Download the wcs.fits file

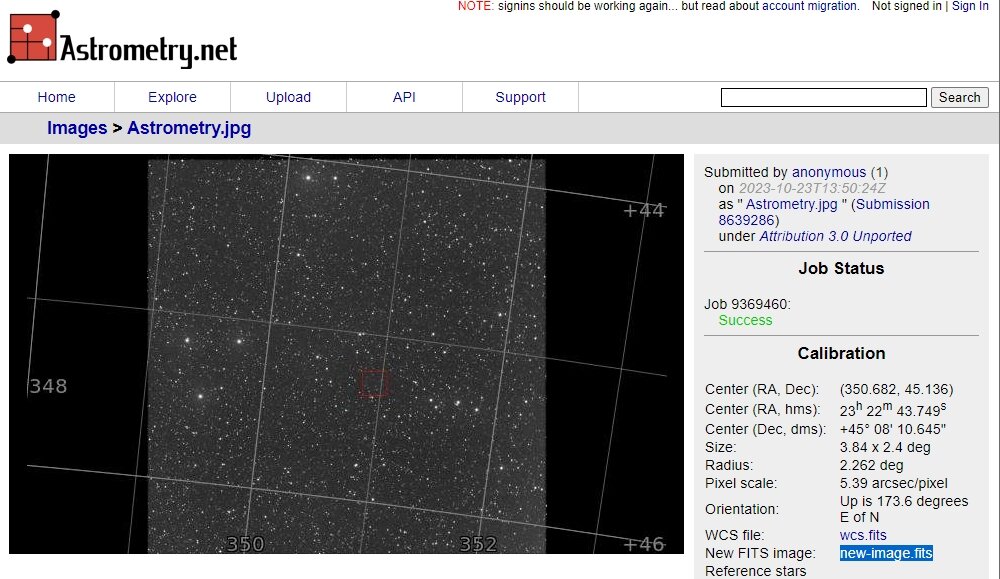coord(863,535)
